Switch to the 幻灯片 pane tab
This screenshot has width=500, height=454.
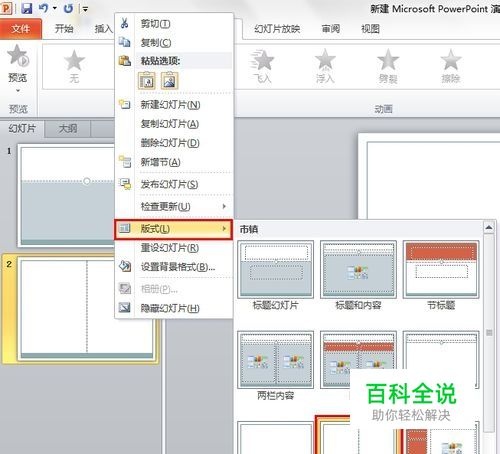22,128
